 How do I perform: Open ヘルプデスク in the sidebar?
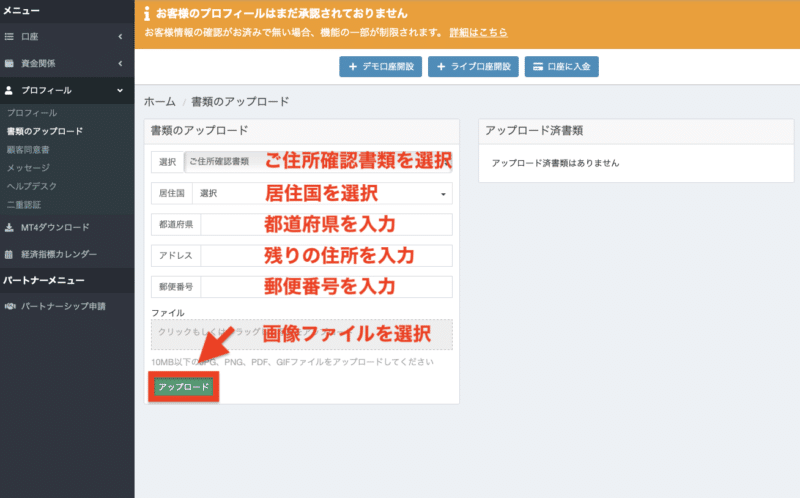(x=32, y=186)
